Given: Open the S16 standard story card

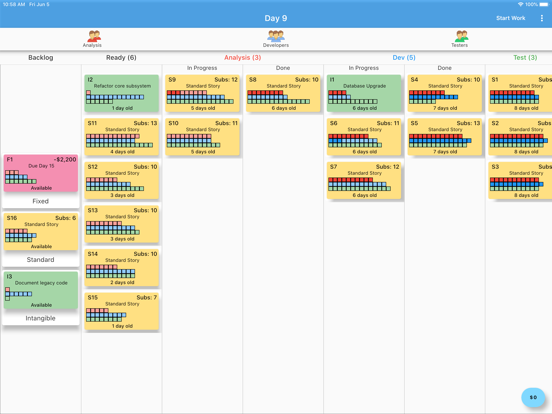Looking at the screenshot, I should pos(41,232).
